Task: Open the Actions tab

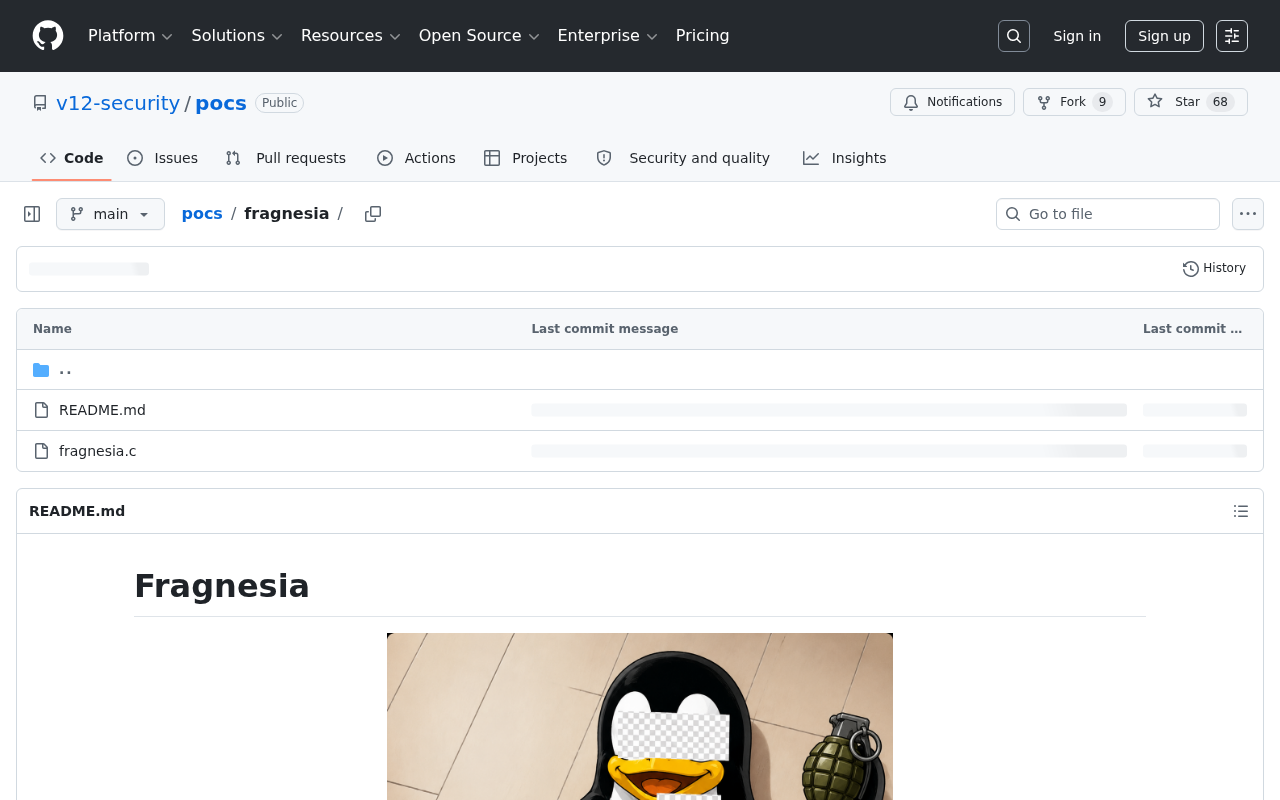Action: point(416,158)
